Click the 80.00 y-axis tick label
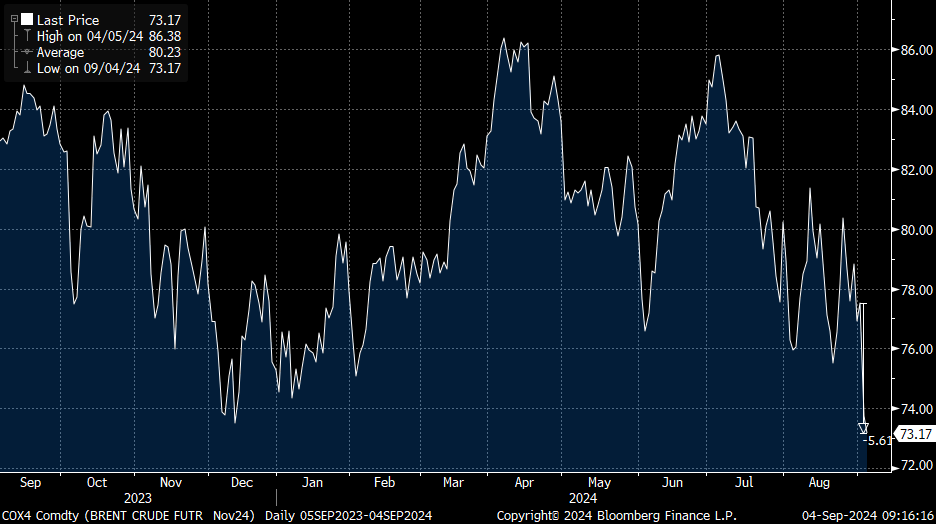This screenshot has height=524, width=936. [915, 229]
